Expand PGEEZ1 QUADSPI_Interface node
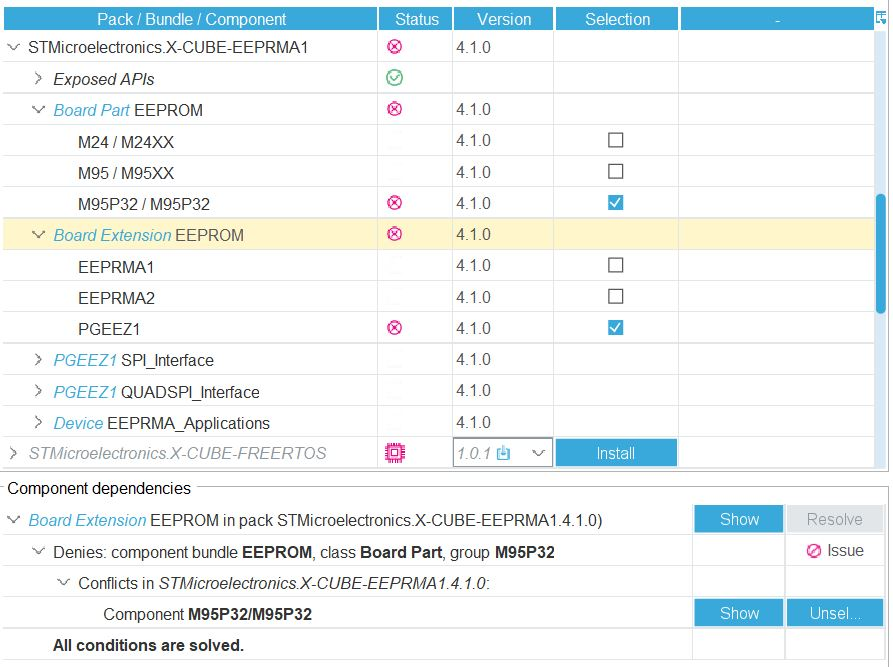Viewport: 893px width, 667px height. (38, 391)
